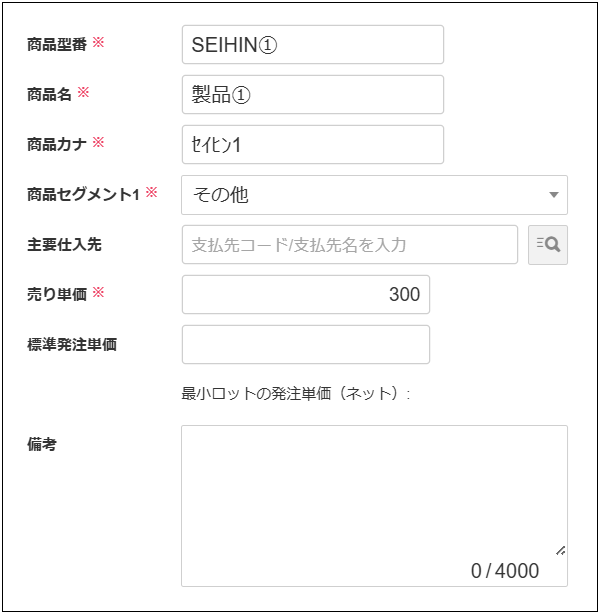Click the 売り単価 label
The width and height of the screenshot is (600, 614).
[57, 294]
